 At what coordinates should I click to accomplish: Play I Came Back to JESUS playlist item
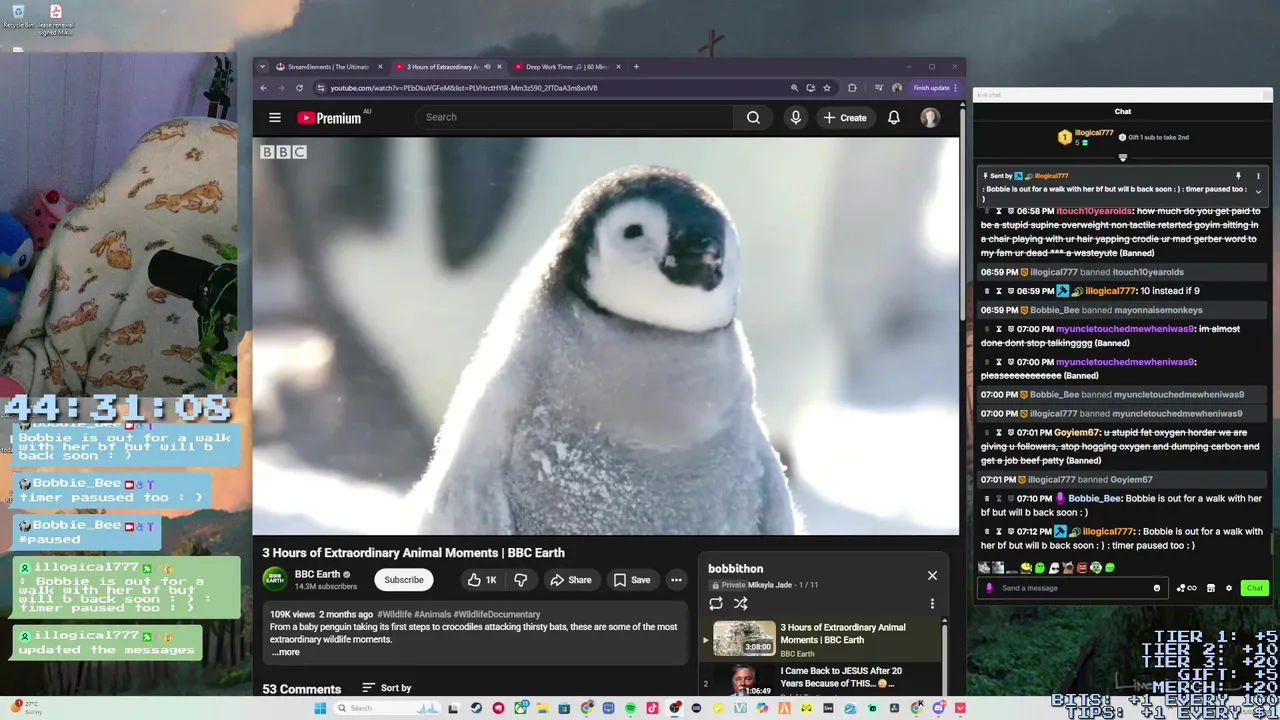820,678
